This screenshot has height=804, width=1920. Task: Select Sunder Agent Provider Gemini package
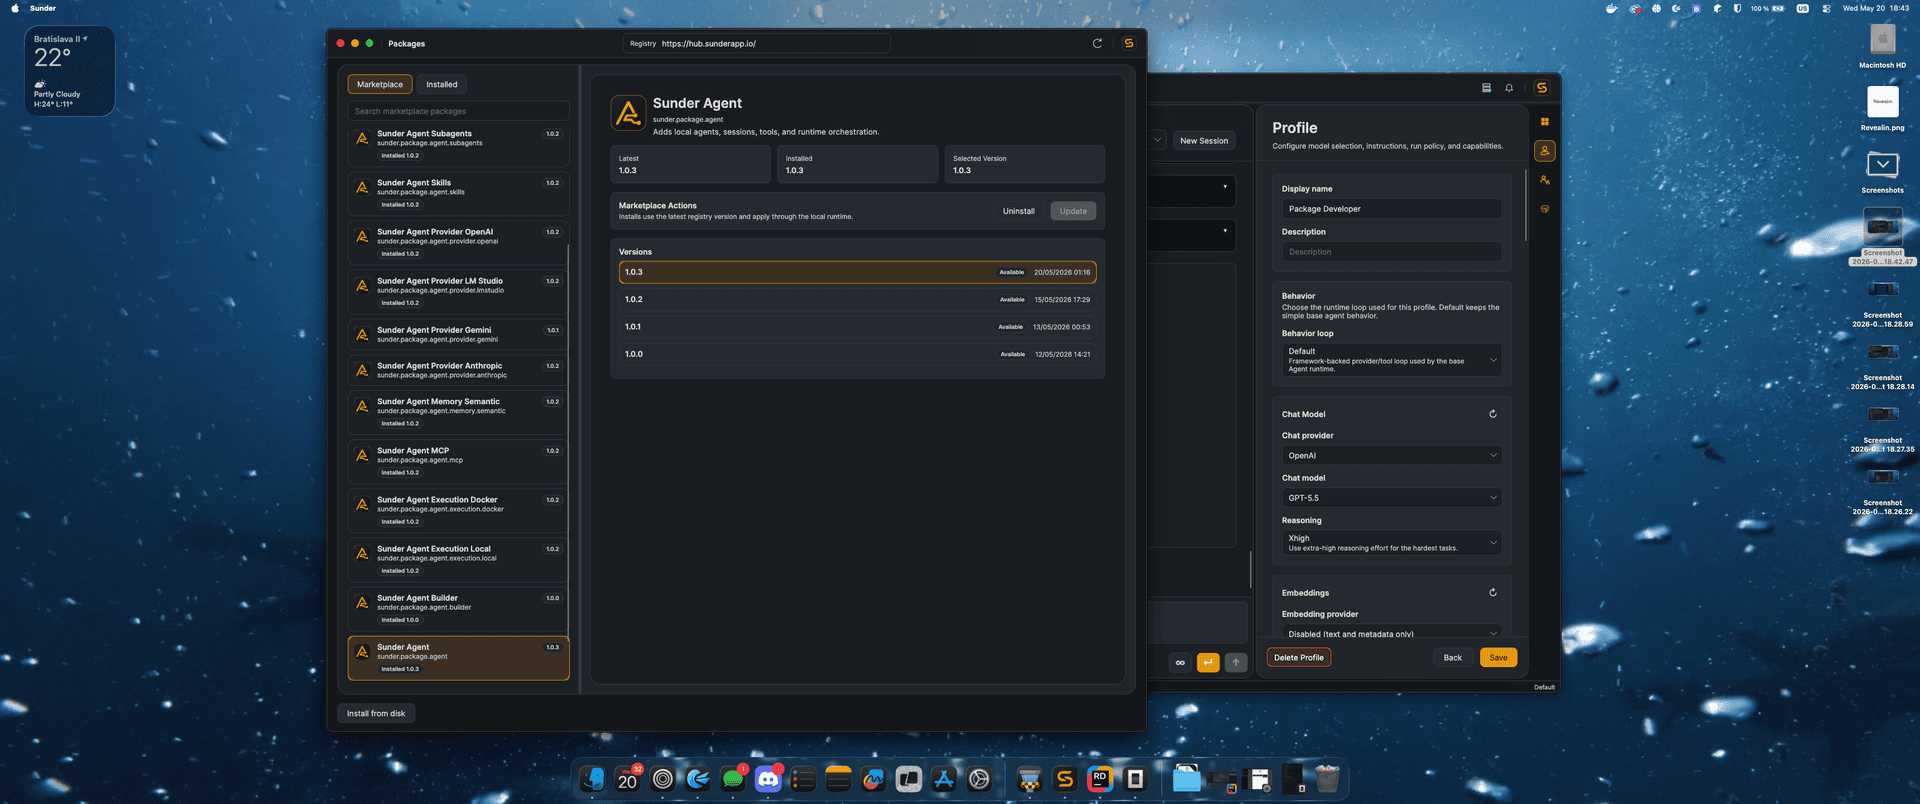click(x=458, y=334)
